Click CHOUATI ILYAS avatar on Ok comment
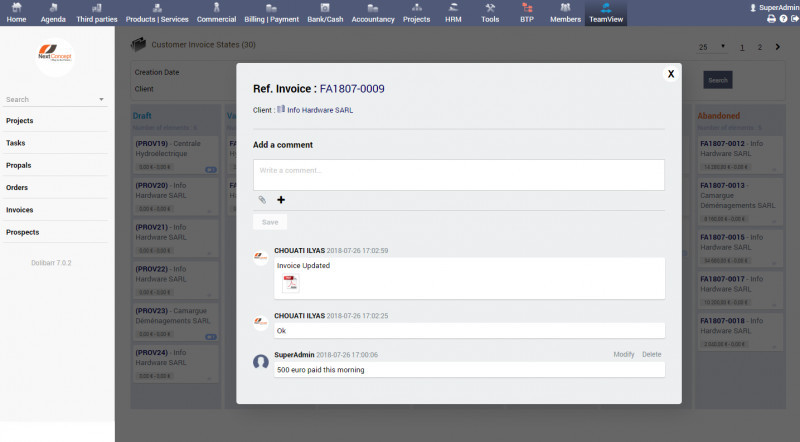This screenshot has height=442, width=800. point(261,322)
